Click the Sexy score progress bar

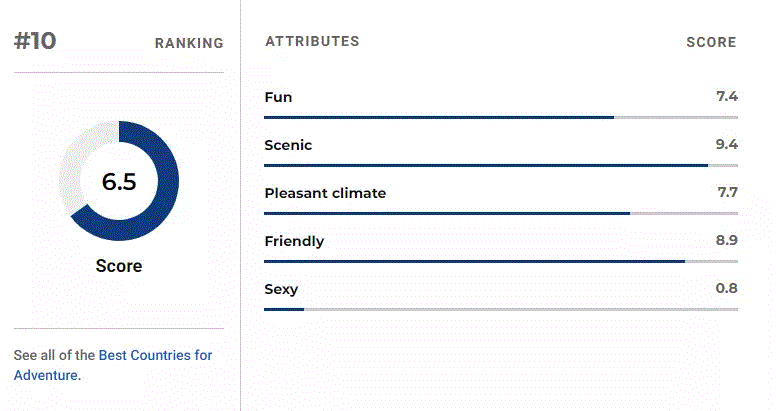pyautogui.click(x=501, y=309)
